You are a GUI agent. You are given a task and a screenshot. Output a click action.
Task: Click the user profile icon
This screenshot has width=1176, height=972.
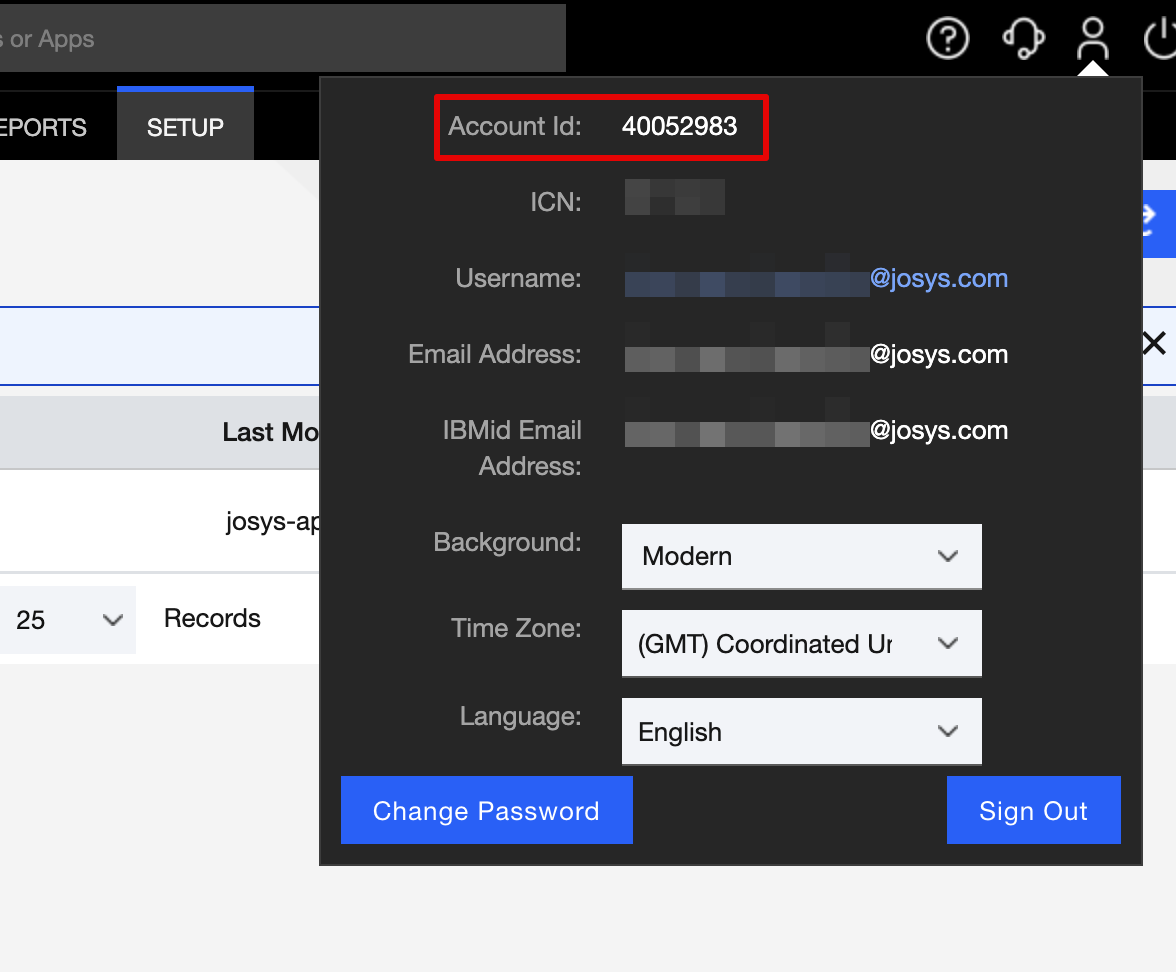(x=1092, y=39)
